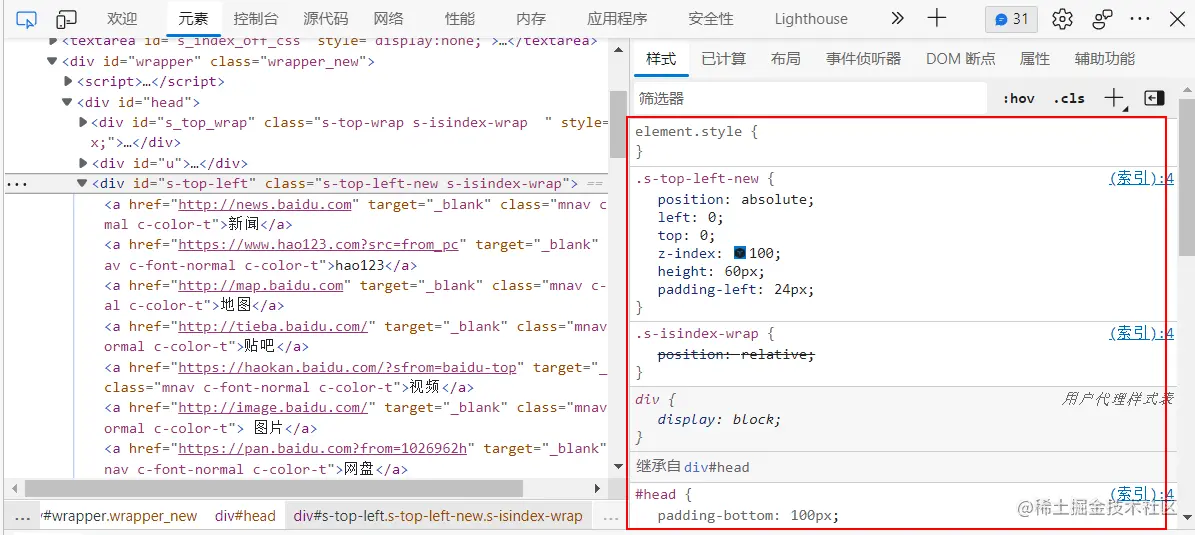Viewport: 1195px width, 535px height.
Task: Open the 属性 sub-tab
Action: (1035, 59)
